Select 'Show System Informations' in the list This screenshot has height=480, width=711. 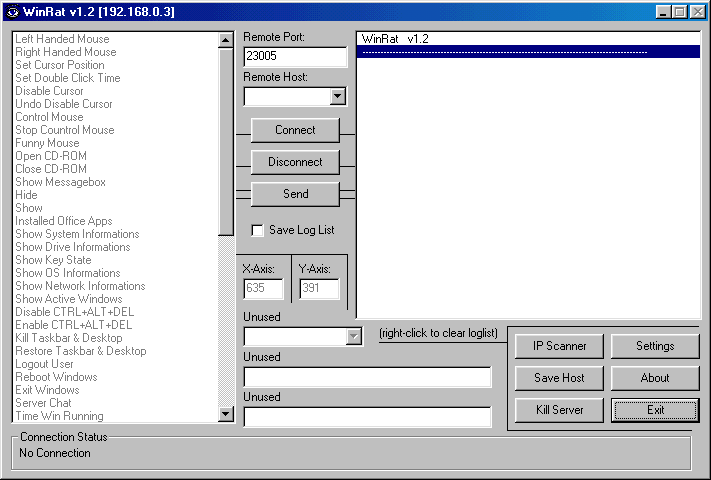tap(76, 234)
